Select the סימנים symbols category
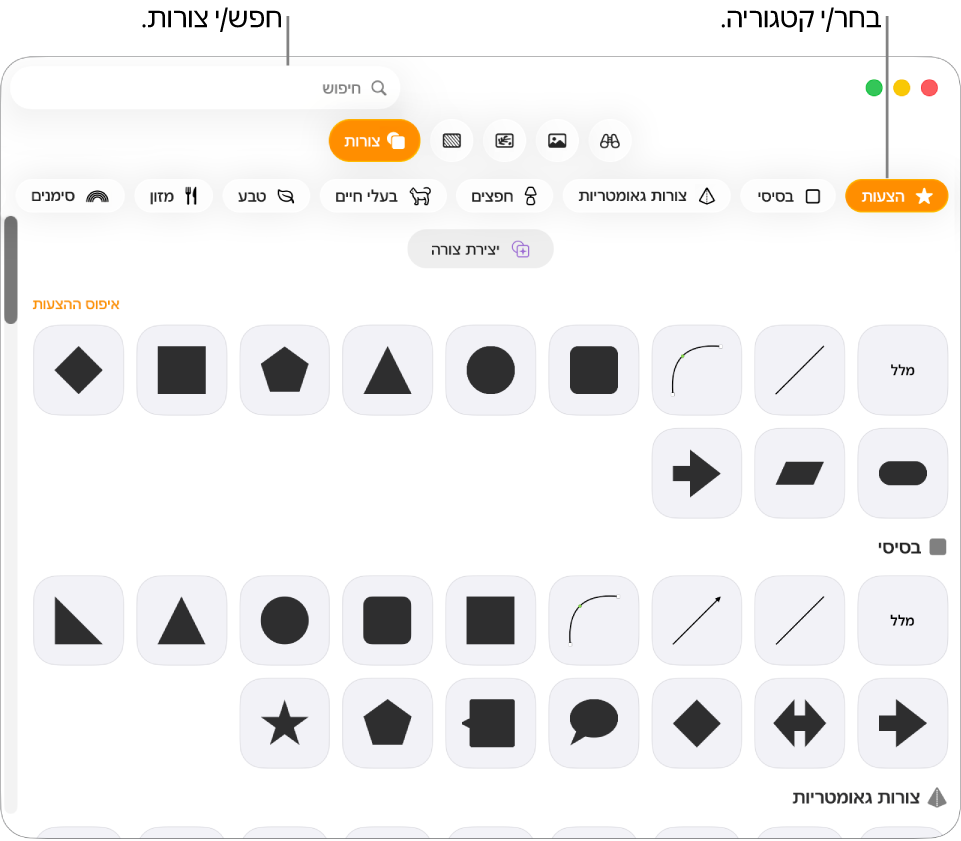 point(70,196)
